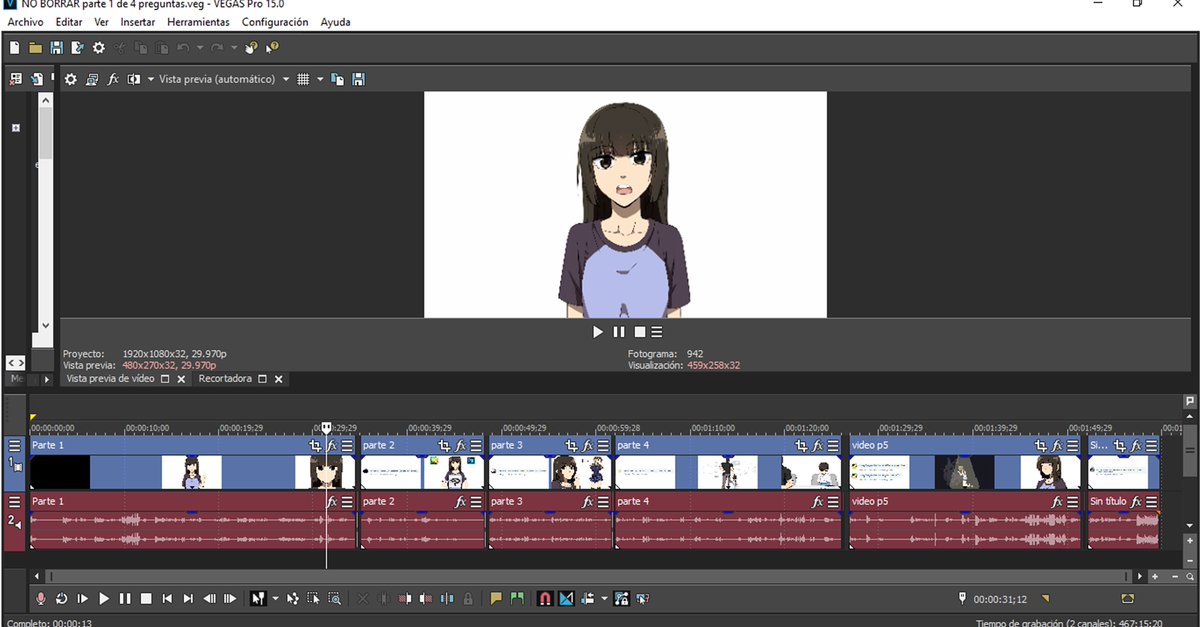
Task: Open event FX on video event Parte 1
Action: [332, 446]
